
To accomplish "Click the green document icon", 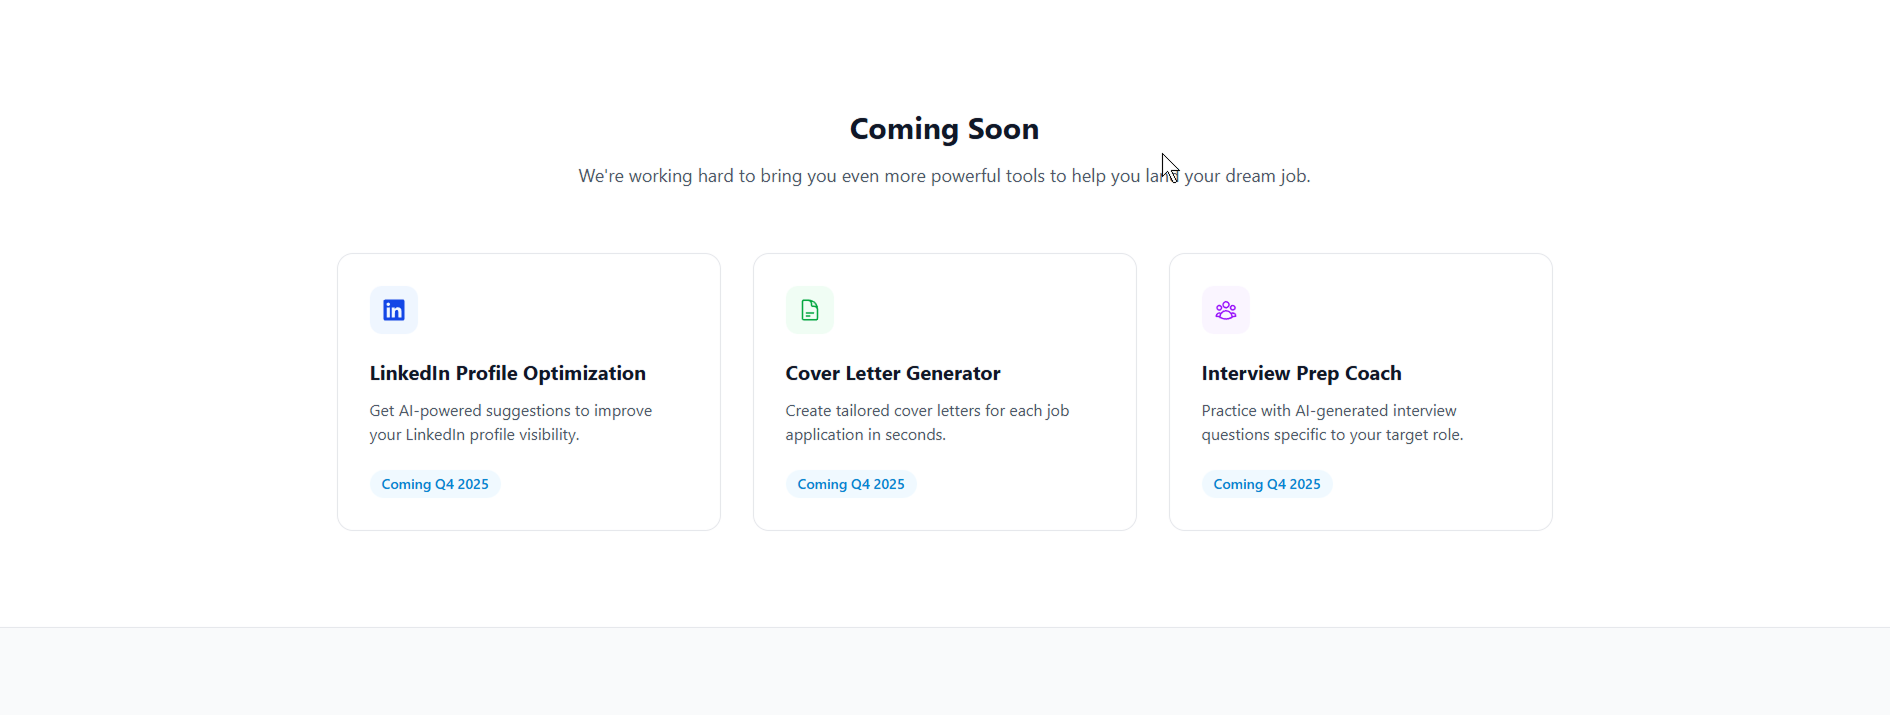I will (x=810, y=310).
